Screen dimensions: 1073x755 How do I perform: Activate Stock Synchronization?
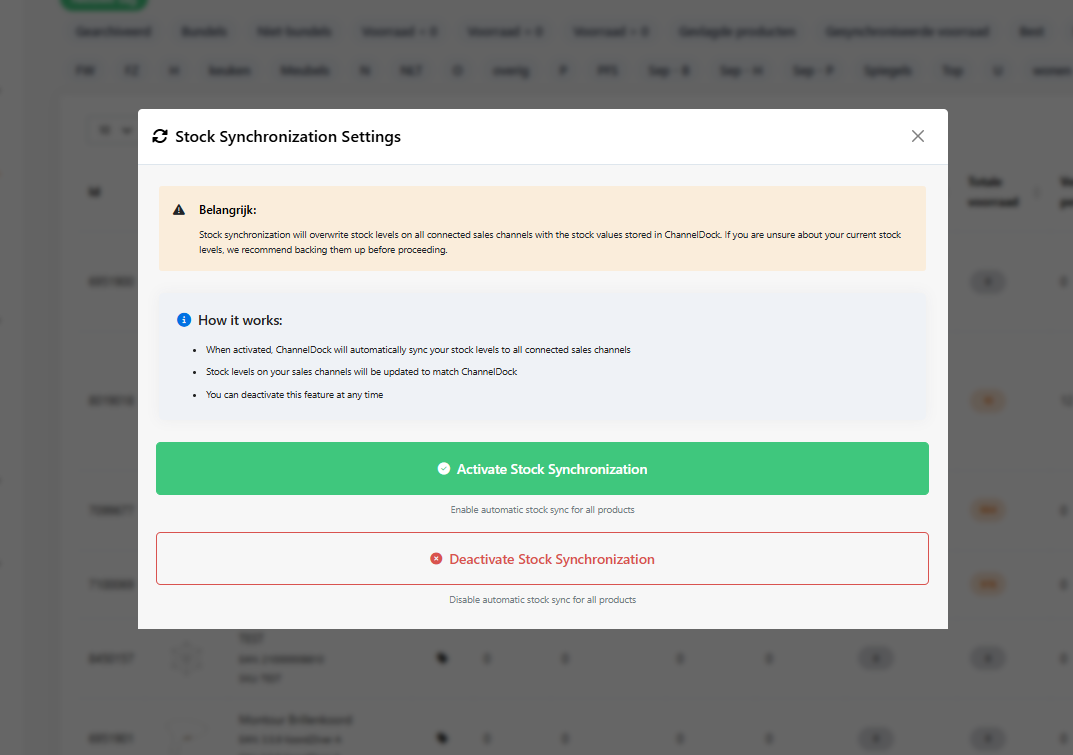tap(542, 468)
